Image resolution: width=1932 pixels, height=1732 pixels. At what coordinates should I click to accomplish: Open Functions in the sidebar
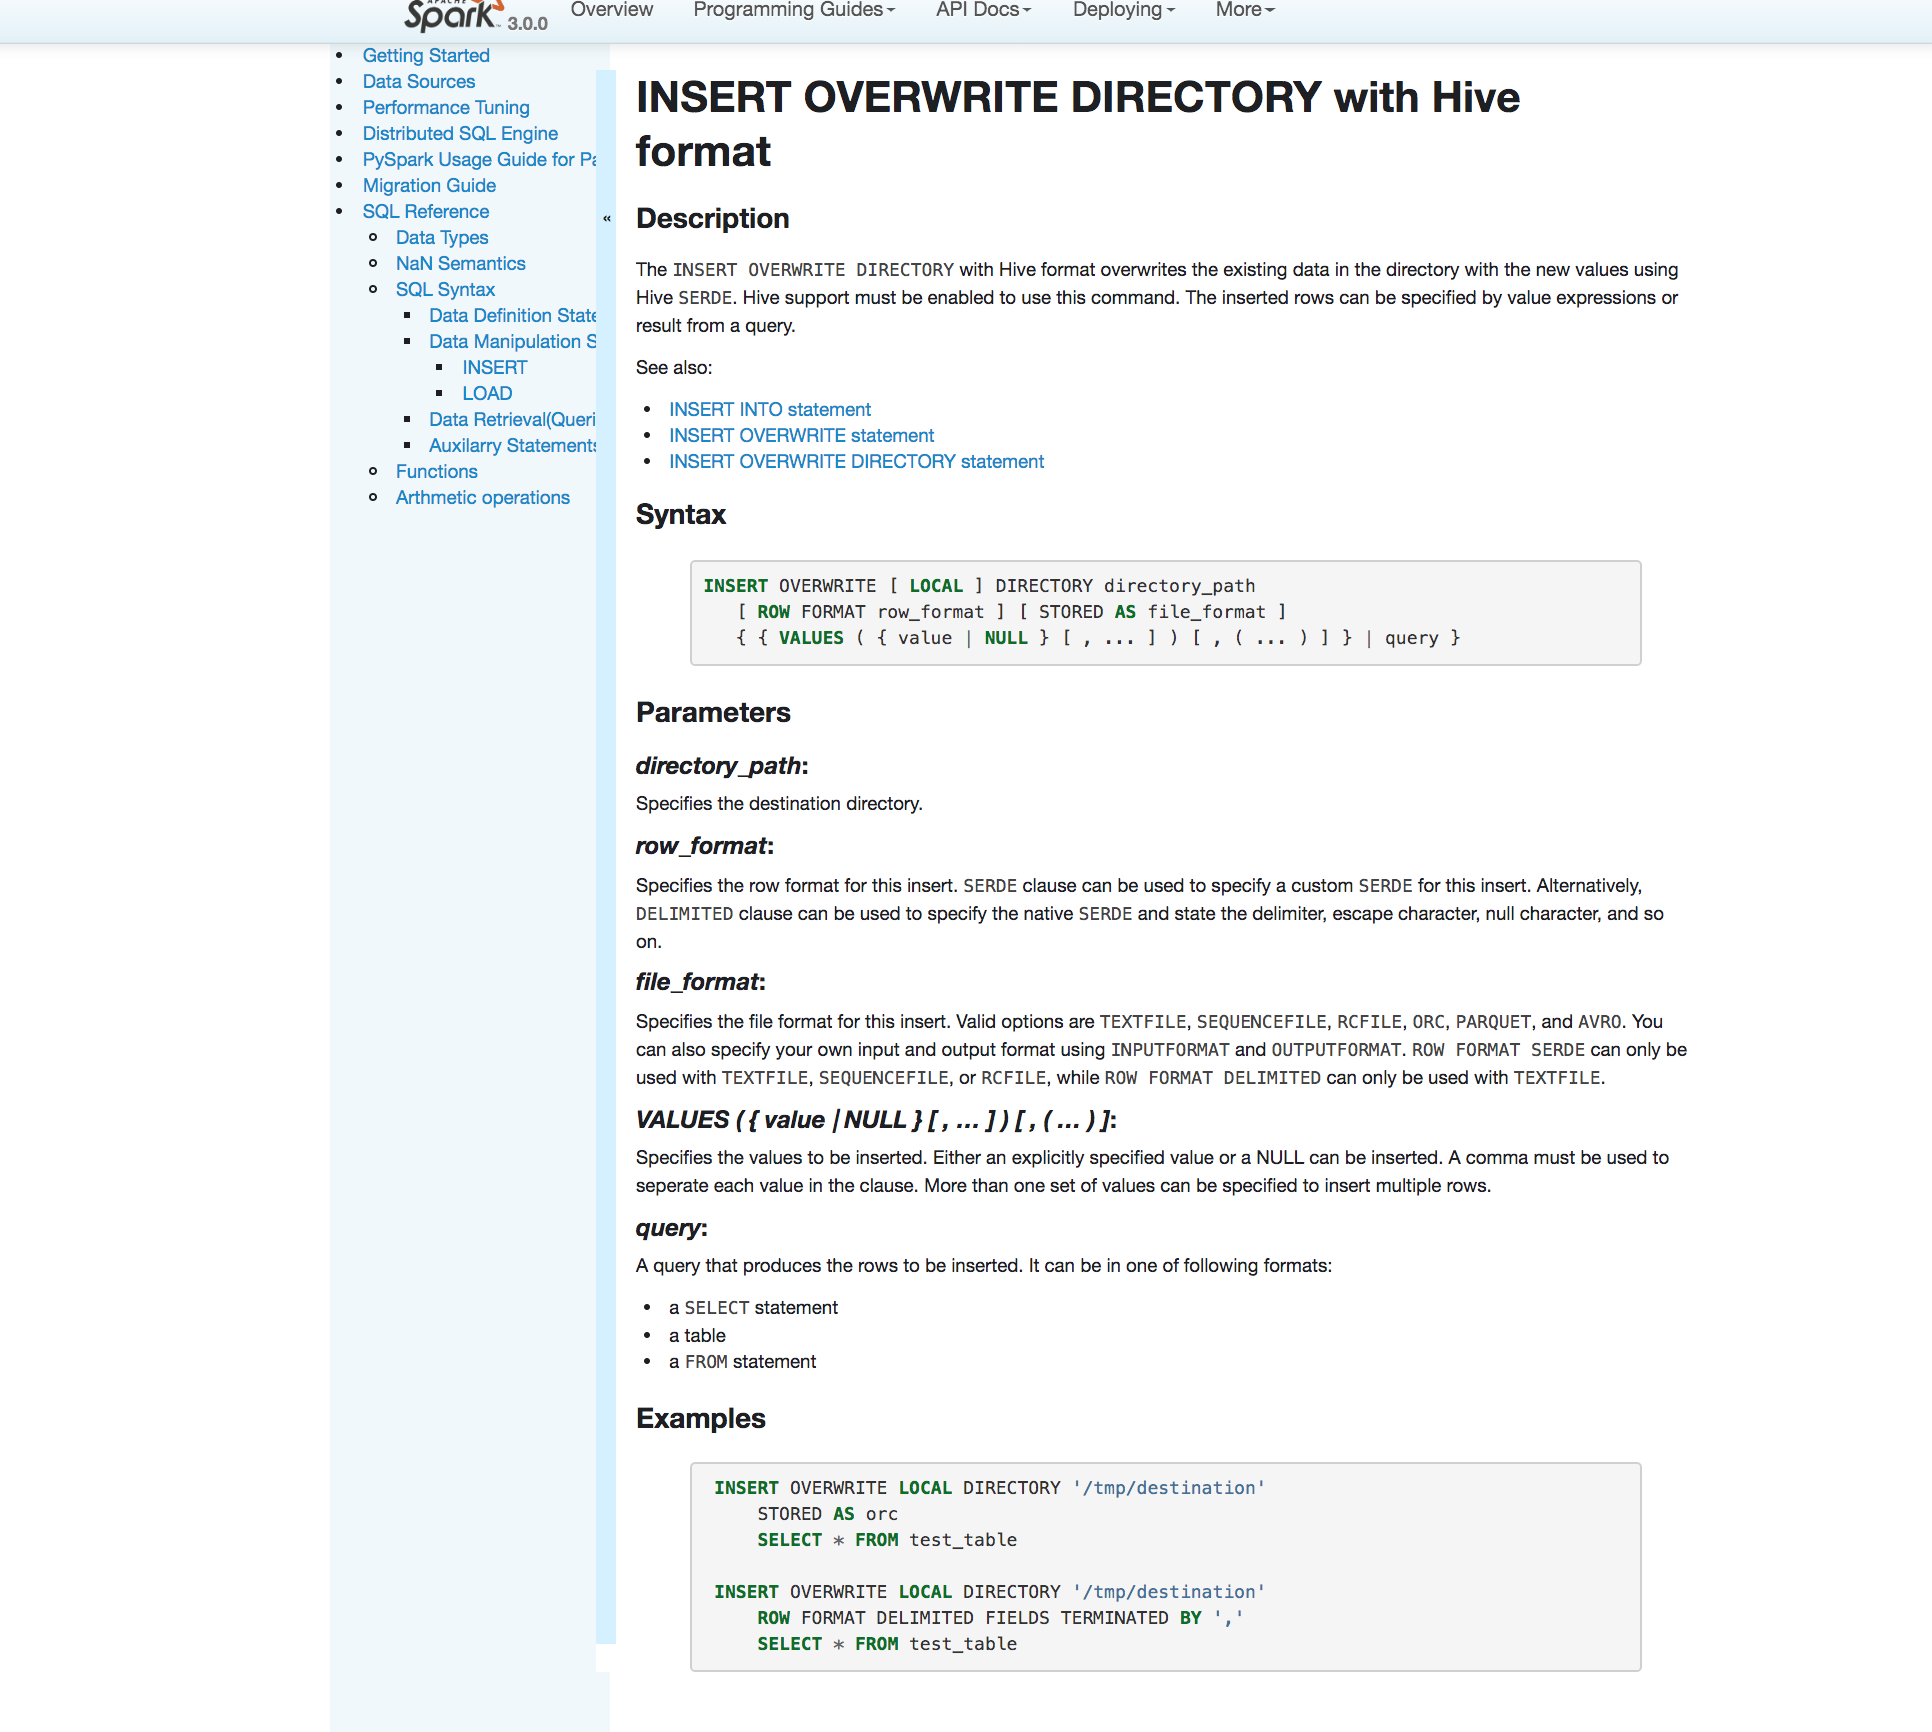436,471
